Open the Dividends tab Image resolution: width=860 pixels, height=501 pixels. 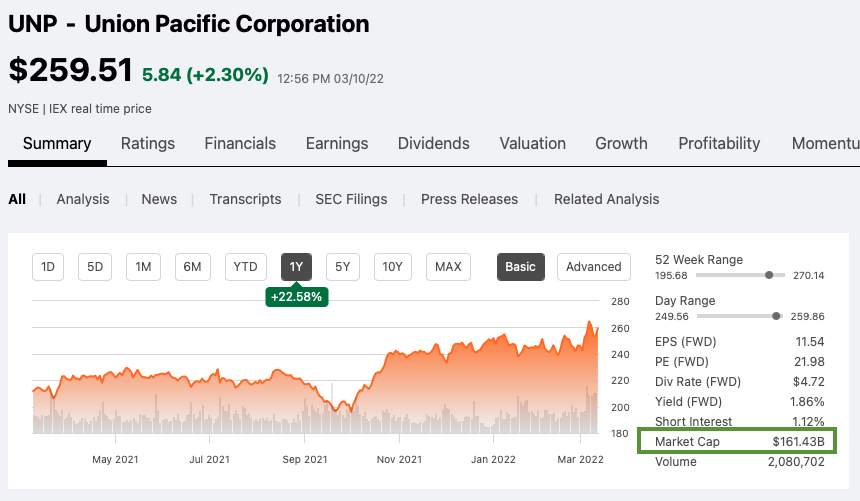click(x=433, y=143)
